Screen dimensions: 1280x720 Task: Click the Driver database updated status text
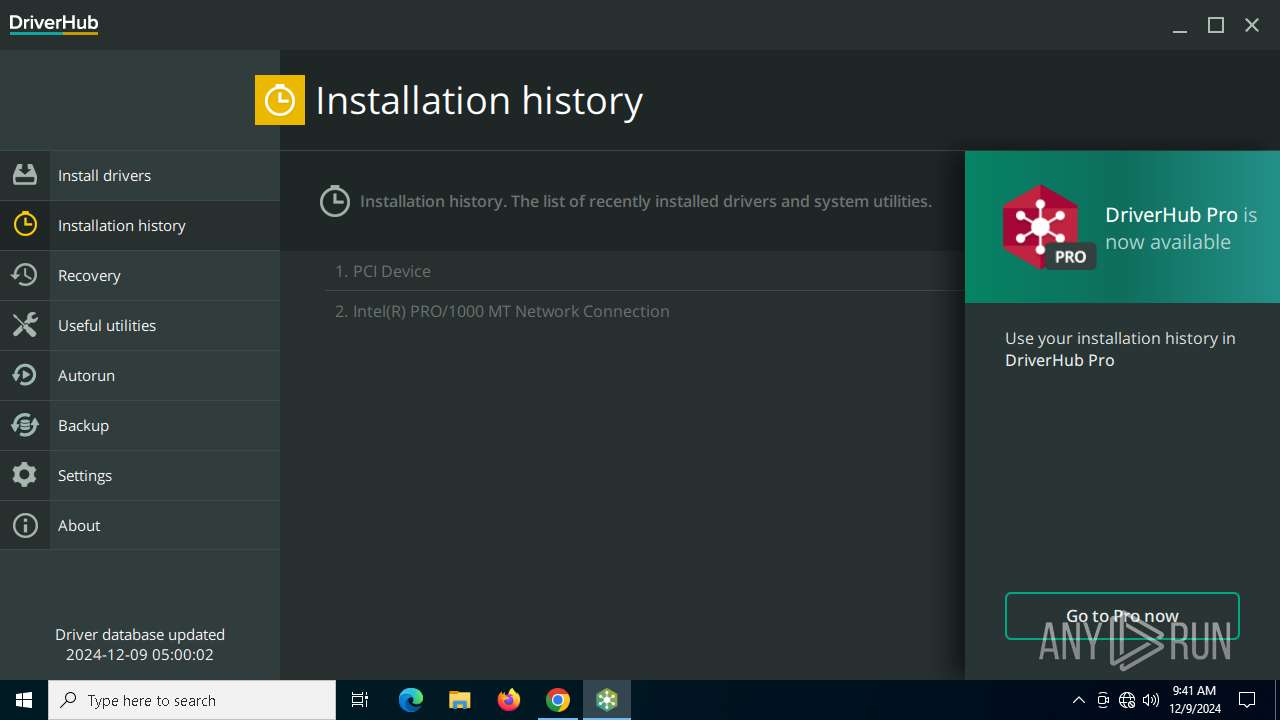140,644
